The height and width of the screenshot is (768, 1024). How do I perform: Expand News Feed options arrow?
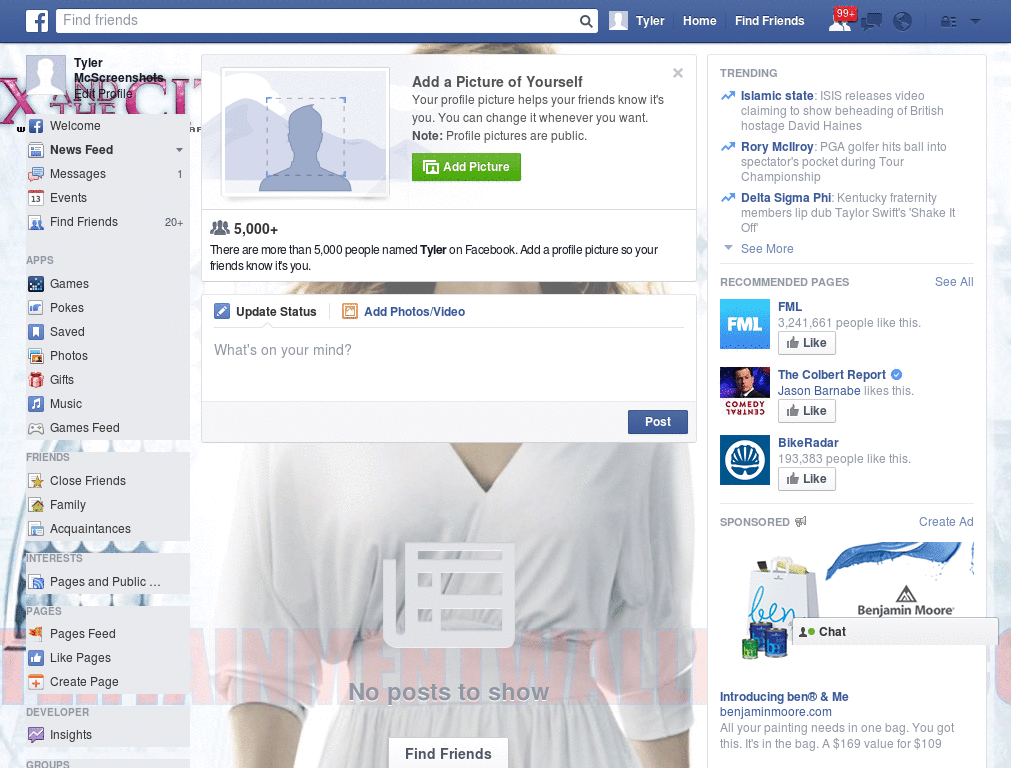[179, 150]
